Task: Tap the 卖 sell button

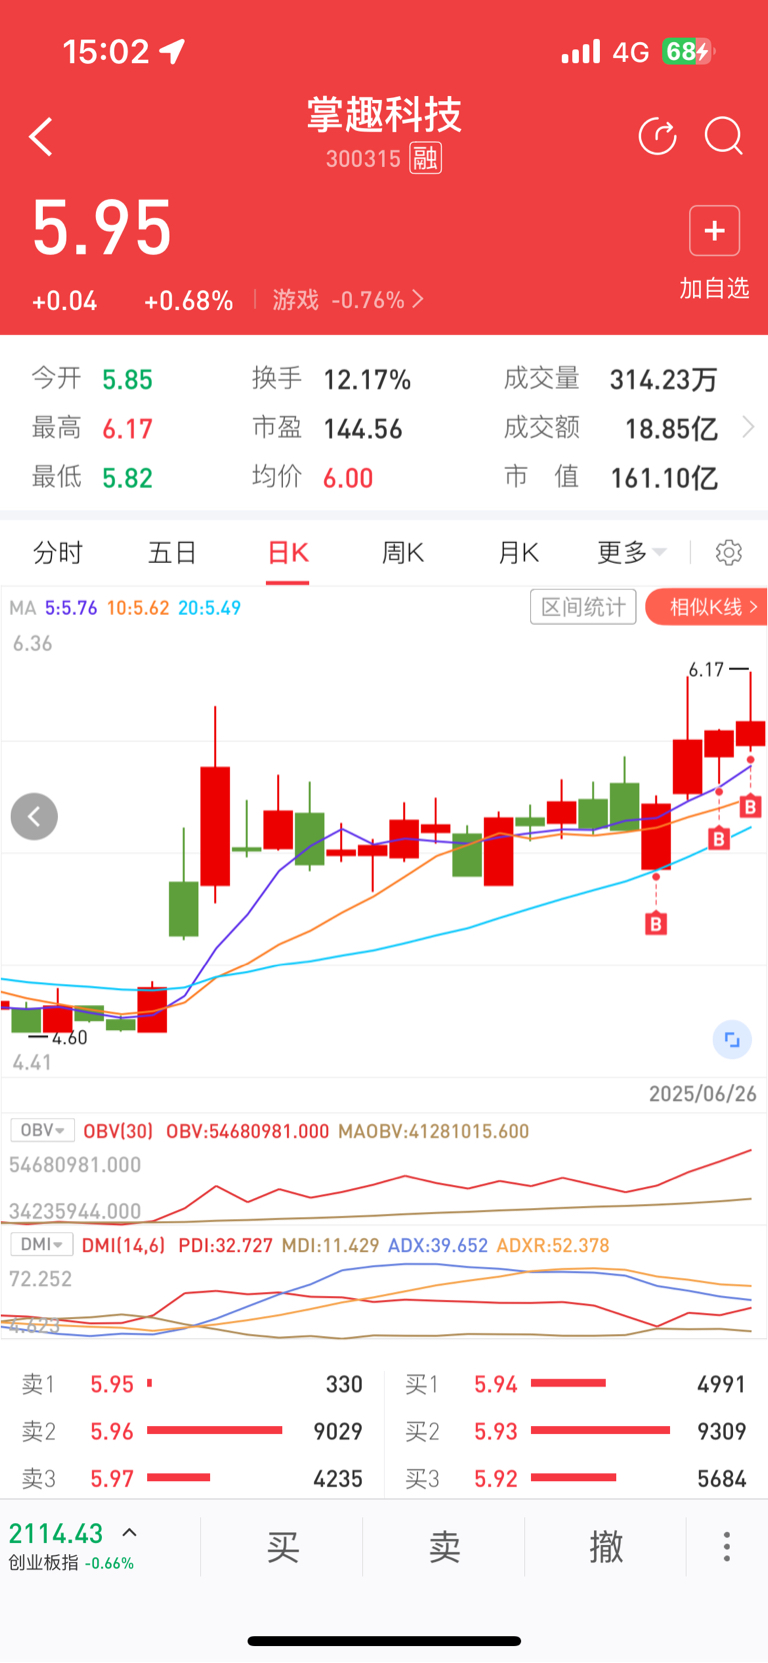Action: [444, 1546]
